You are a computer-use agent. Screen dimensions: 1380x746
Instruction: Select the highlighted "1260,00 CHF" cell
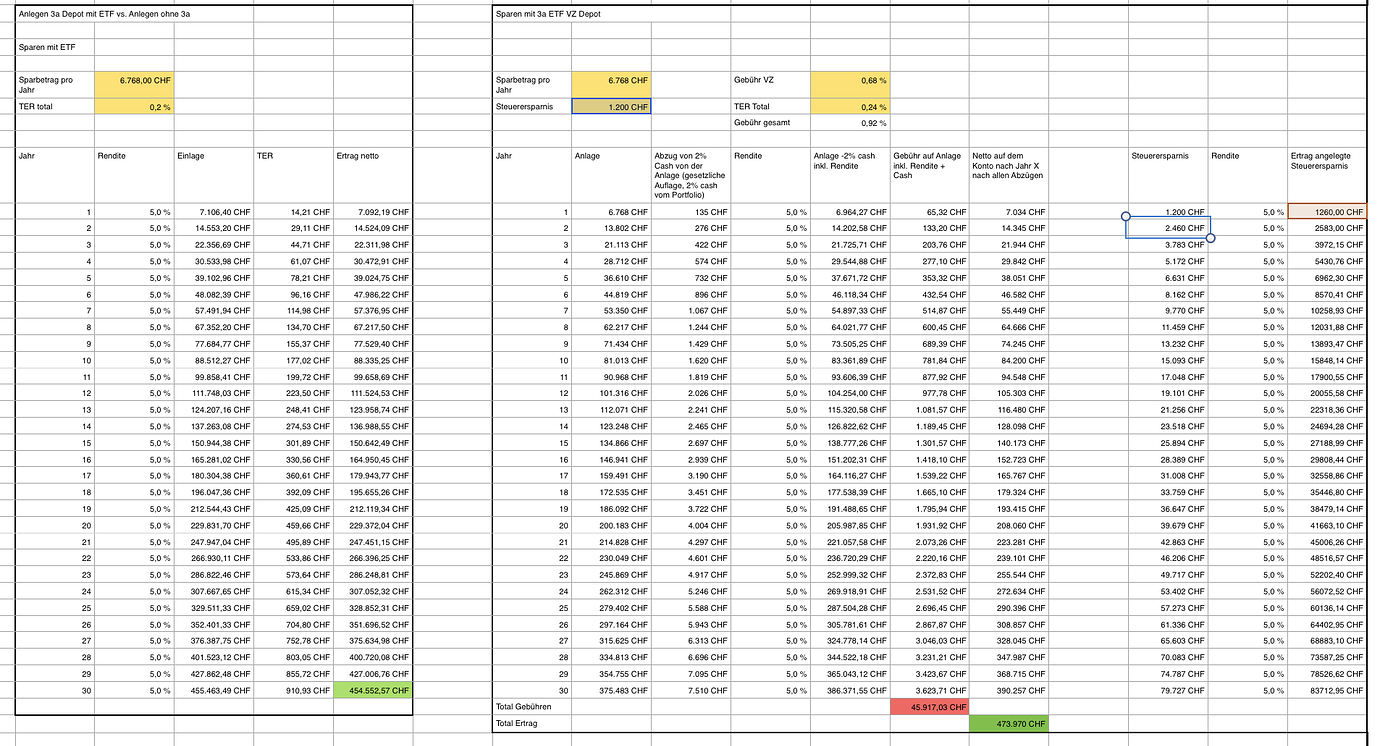tap(1327, 212)
